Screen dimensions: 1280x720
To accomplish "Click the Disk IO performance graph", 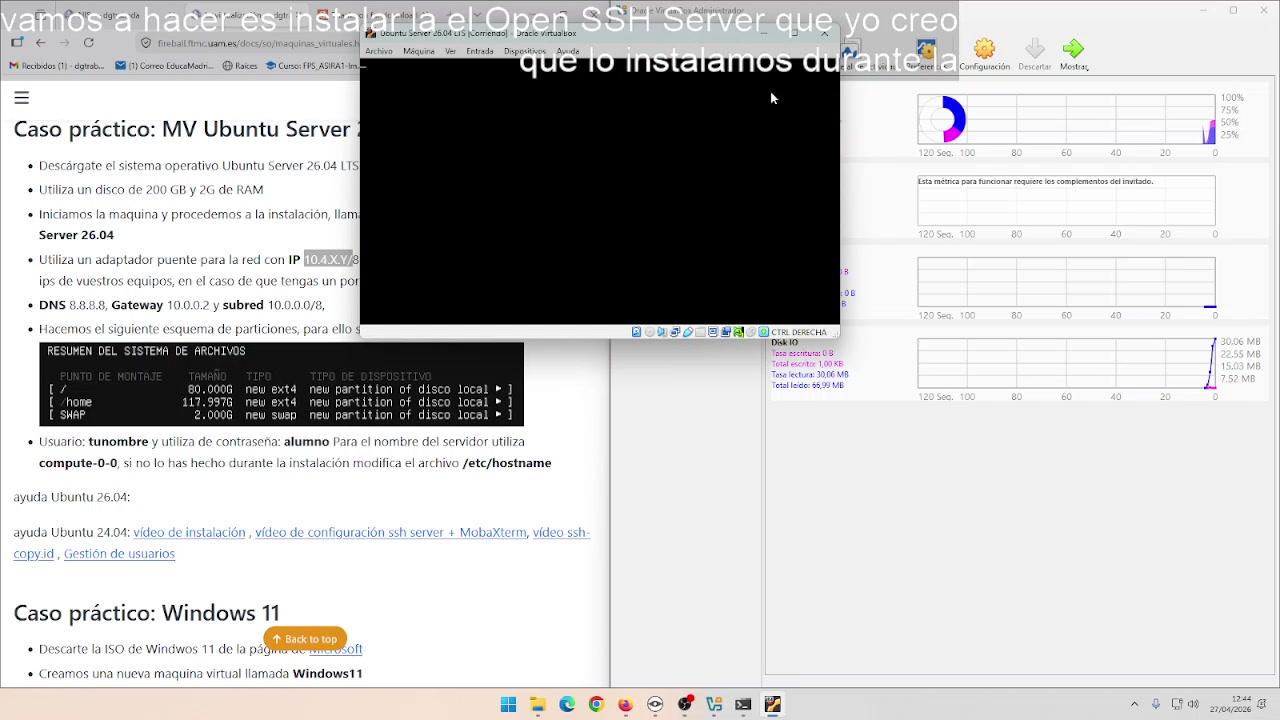I will click(x=1066, y=363).
